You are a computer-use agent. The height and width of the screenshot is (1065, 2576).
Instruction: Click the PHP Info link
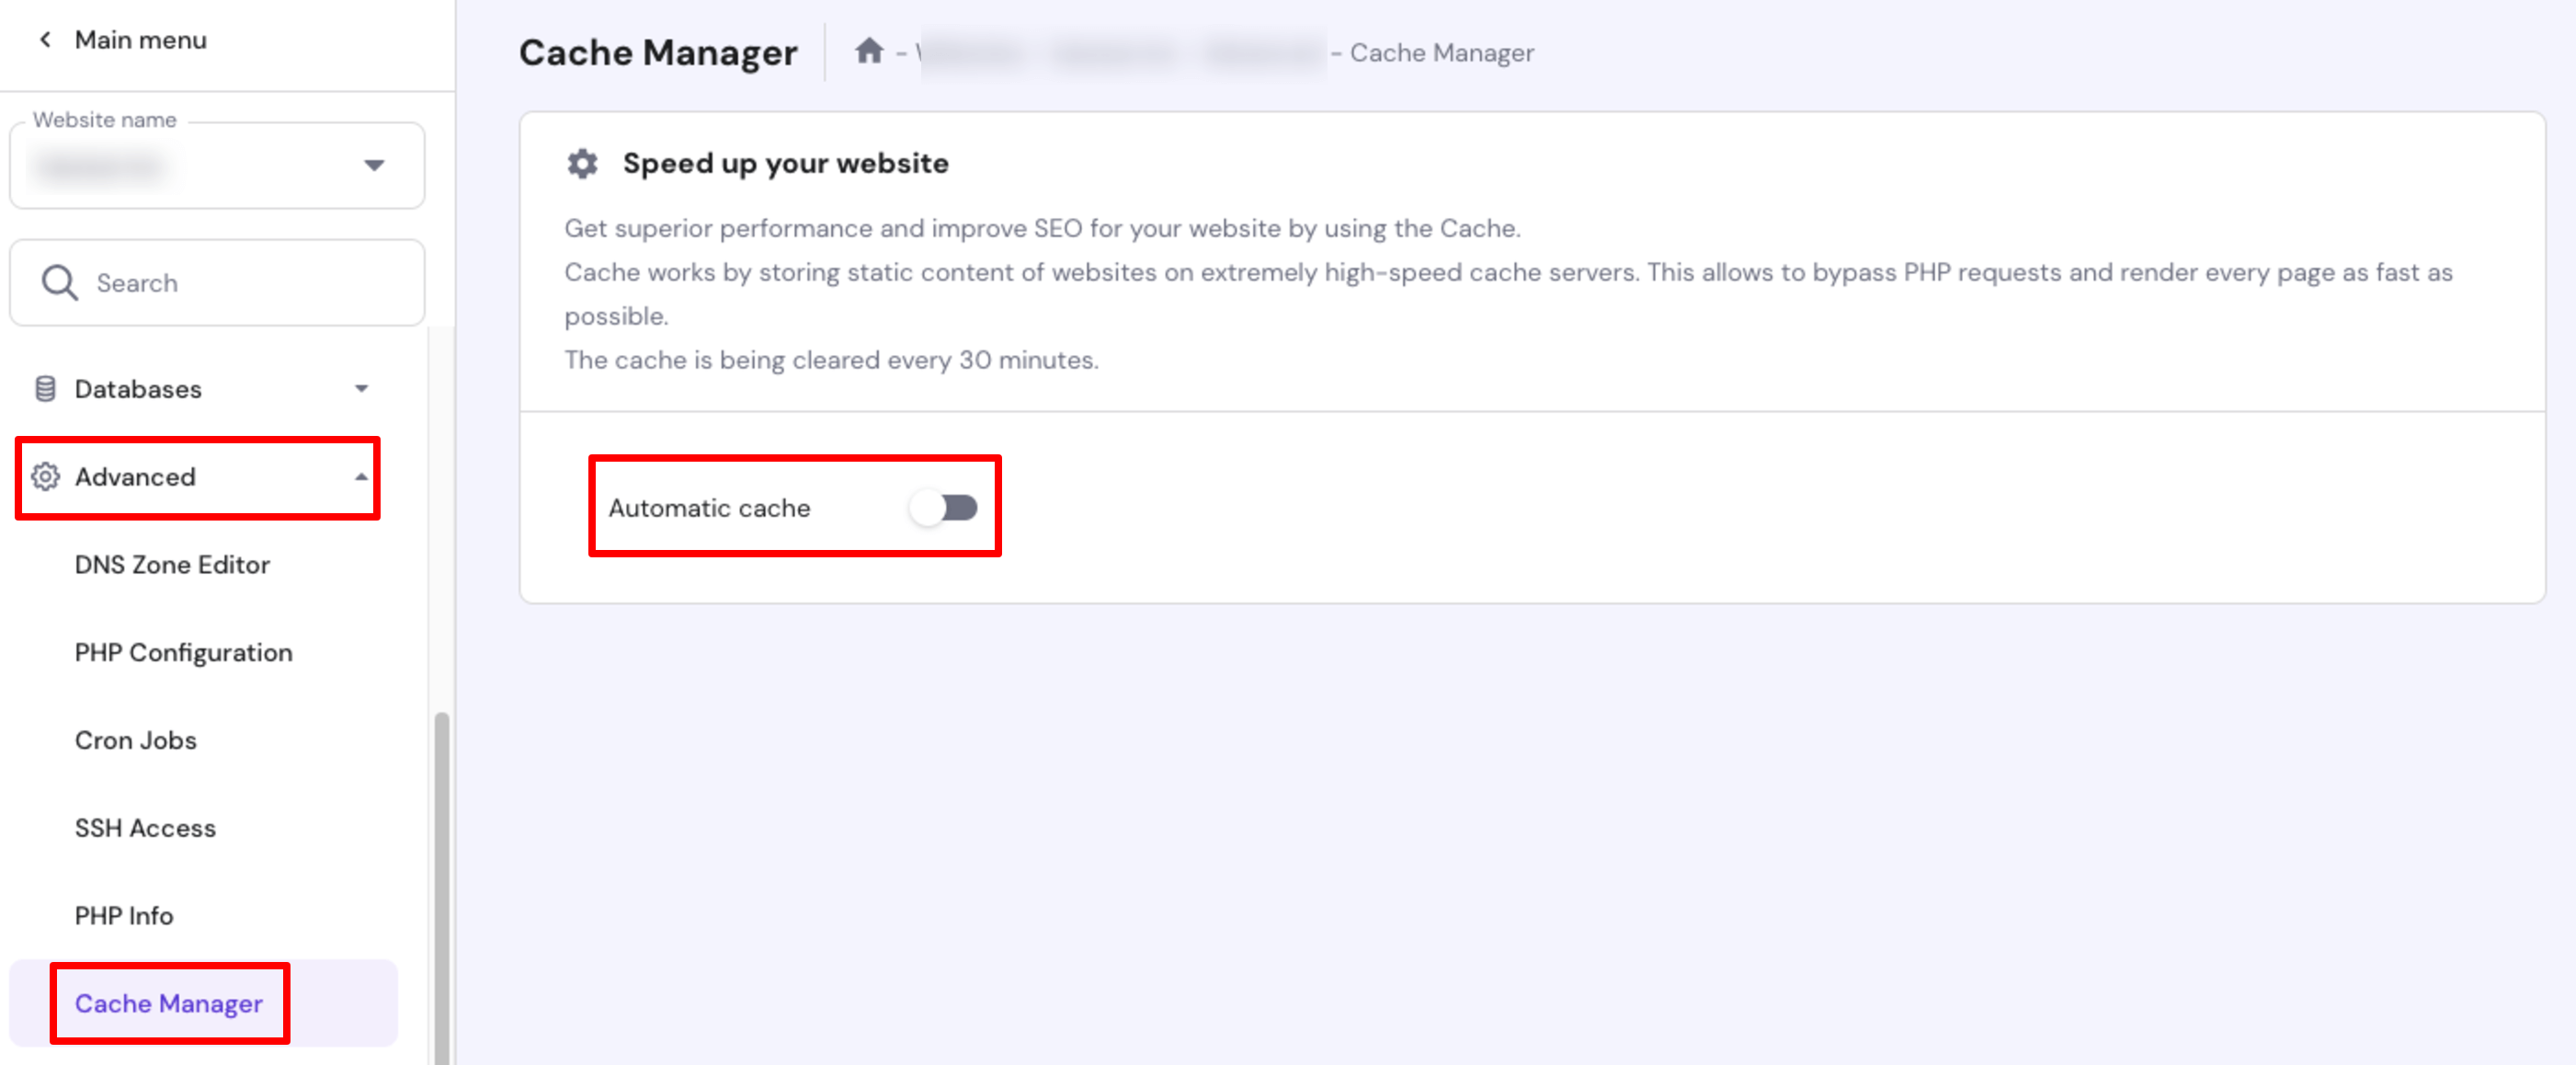coord(121,915)
